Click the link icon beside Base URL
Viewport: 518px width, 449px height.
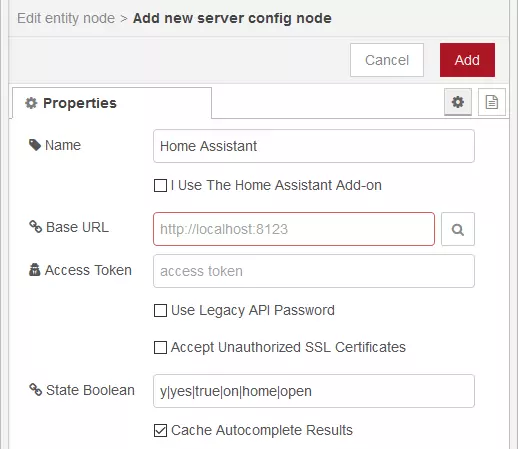(x=36, y=227)
